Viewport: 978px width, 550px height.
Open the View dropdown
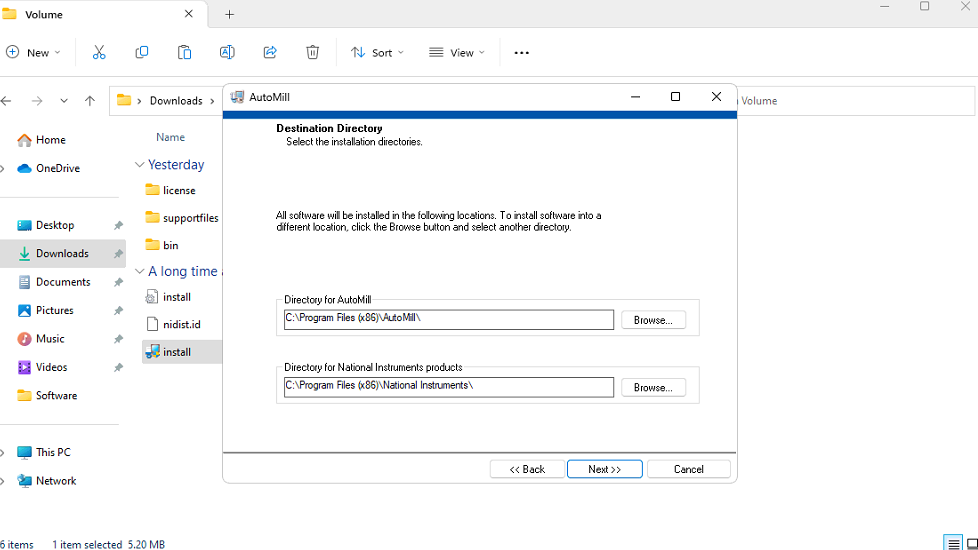click(x=457, y=52)
